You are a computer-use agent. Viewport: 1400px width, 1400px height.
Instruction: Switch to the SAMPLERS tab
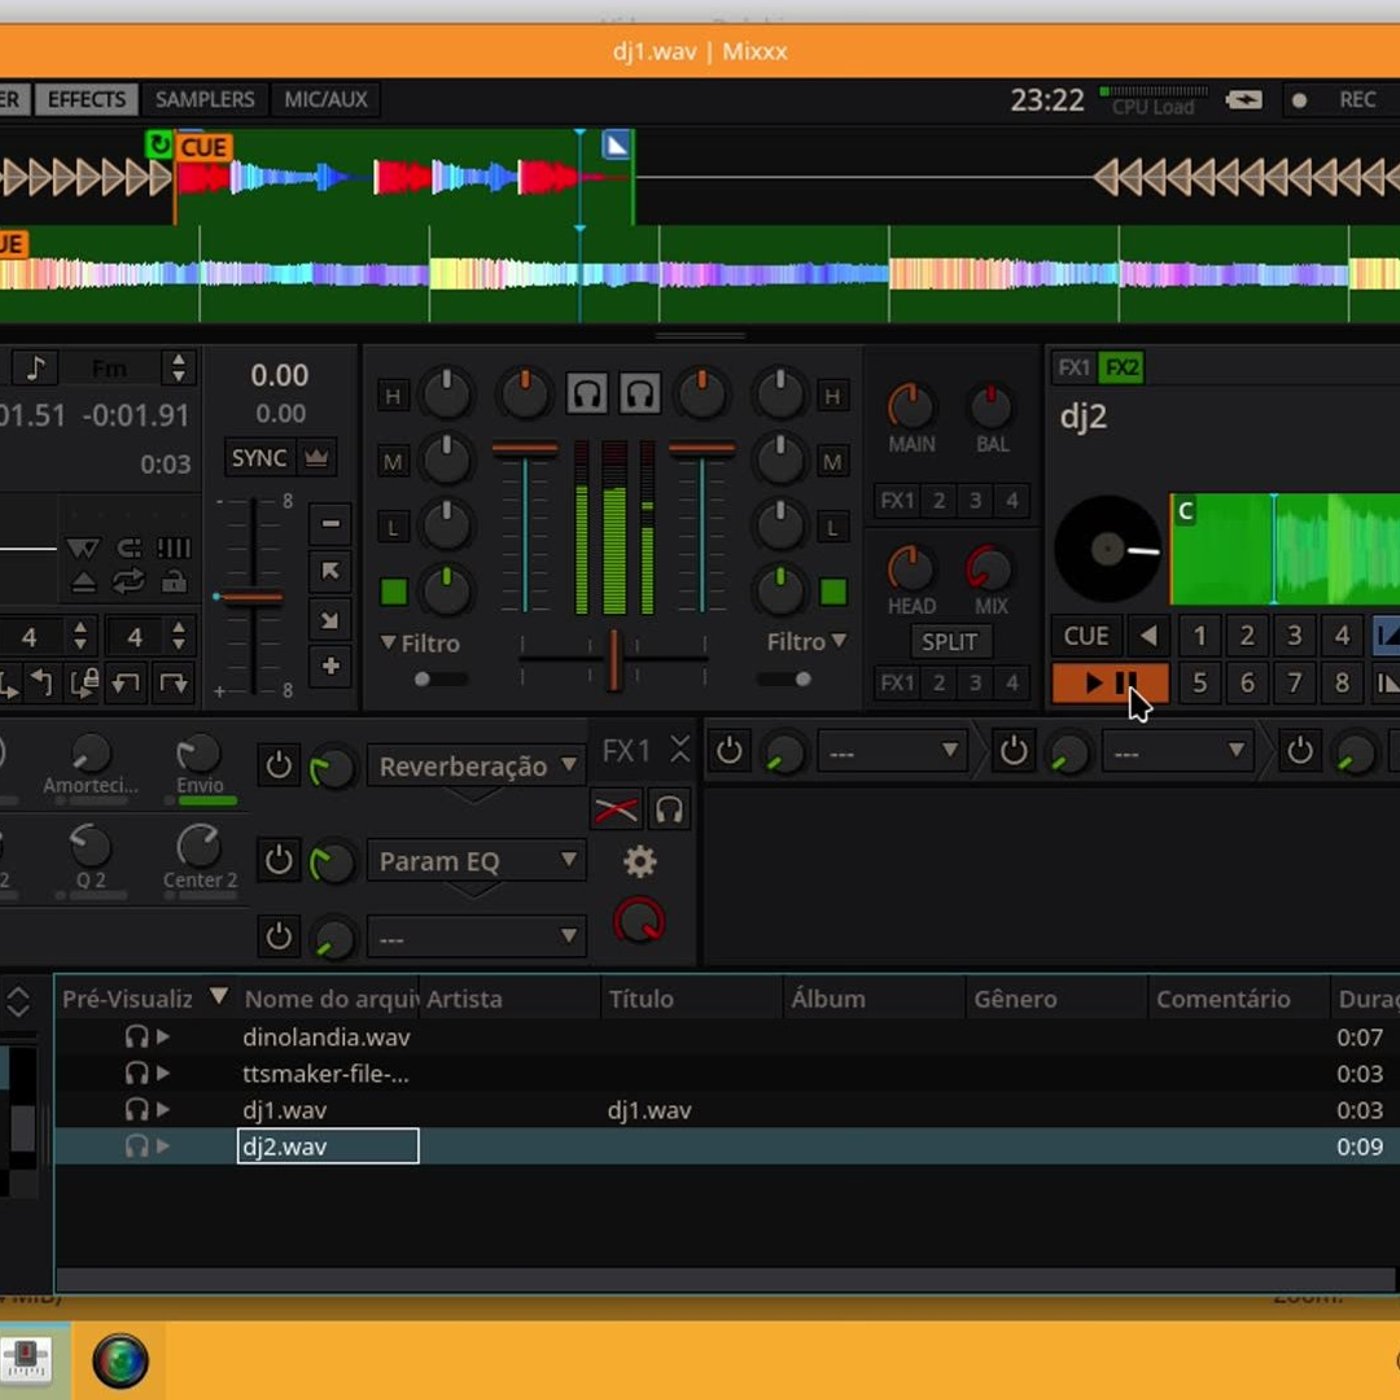coord(205,99)
